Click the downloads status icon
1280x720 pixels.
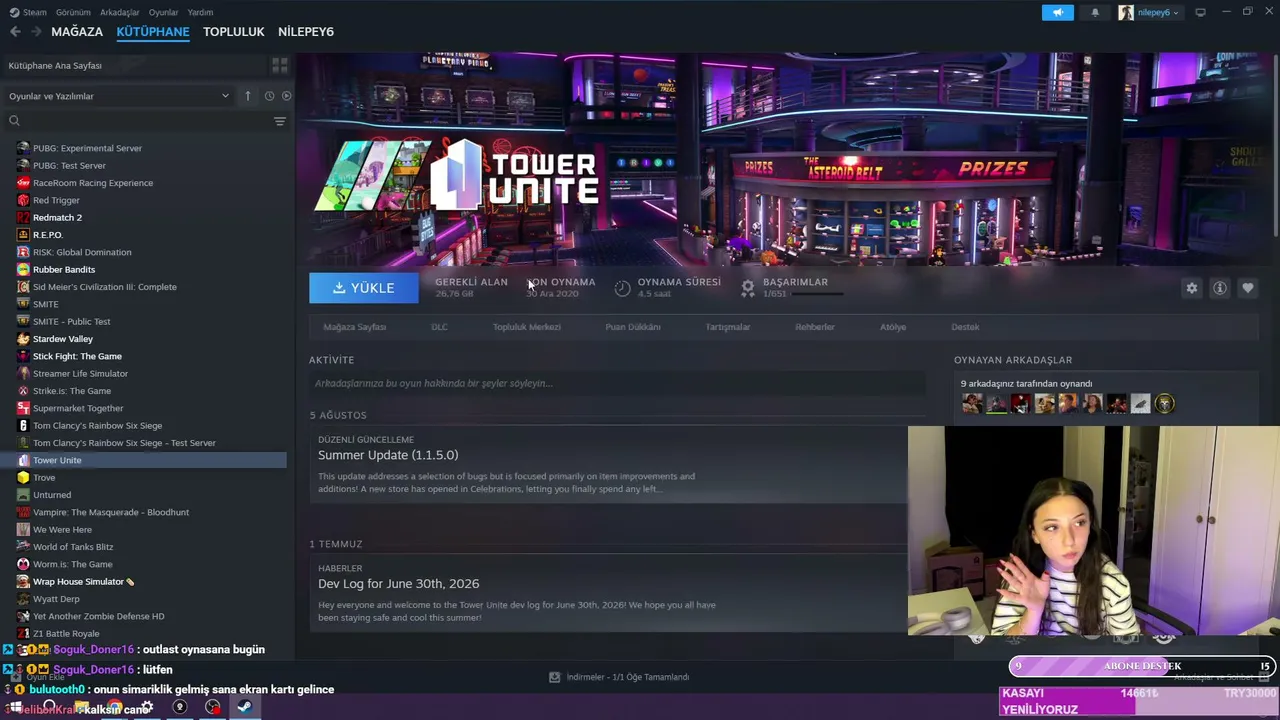(555, 677)
